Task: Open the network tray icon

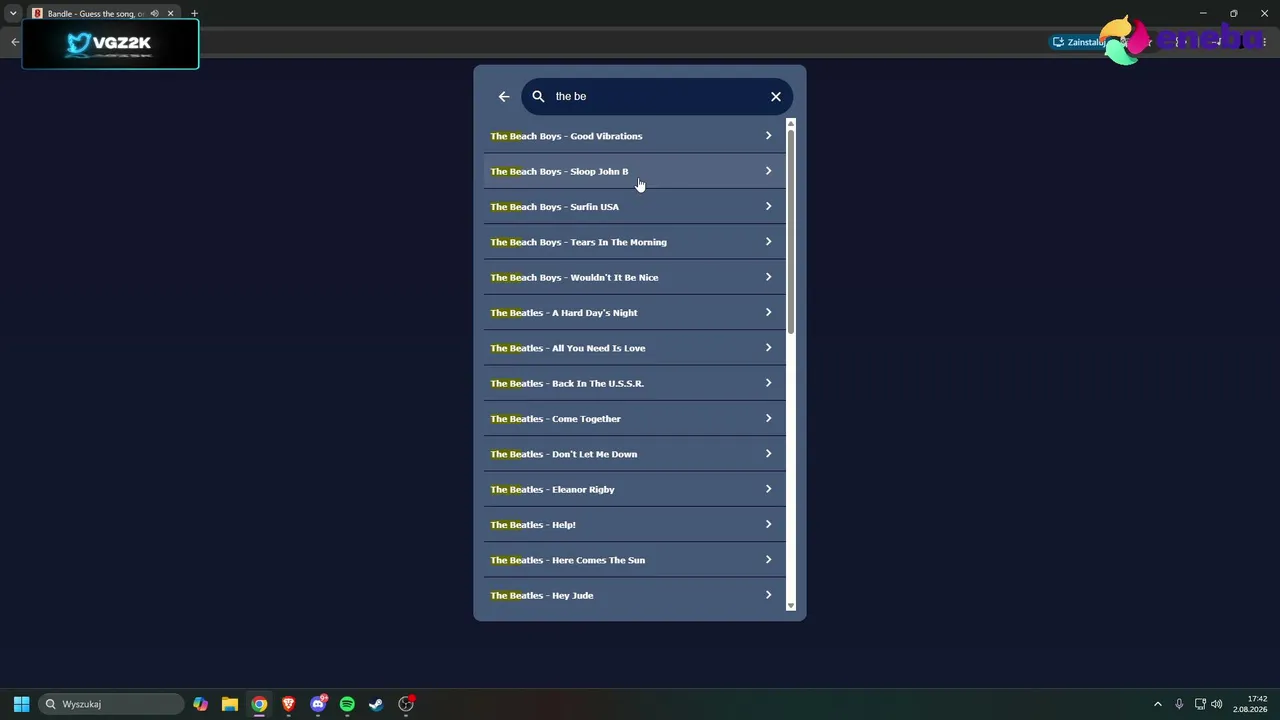Action: 1200,704
